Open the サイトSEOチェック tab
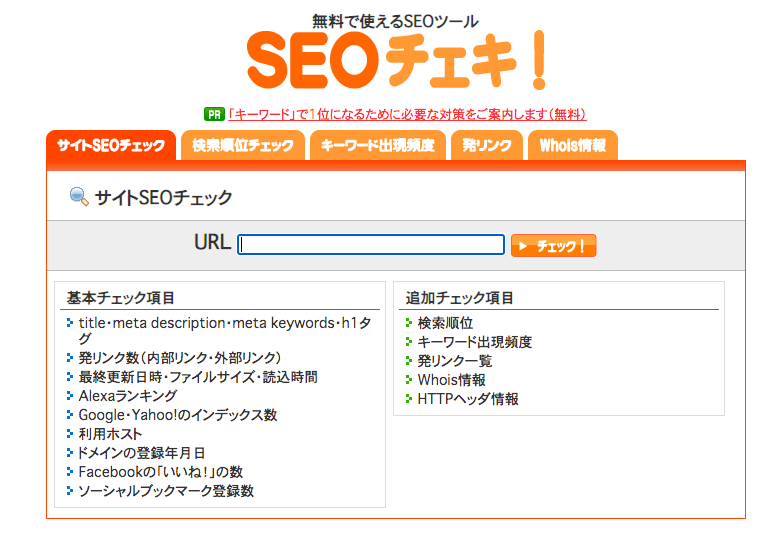The height and width of the screenshot is (535, 770). tap(111, 145)
